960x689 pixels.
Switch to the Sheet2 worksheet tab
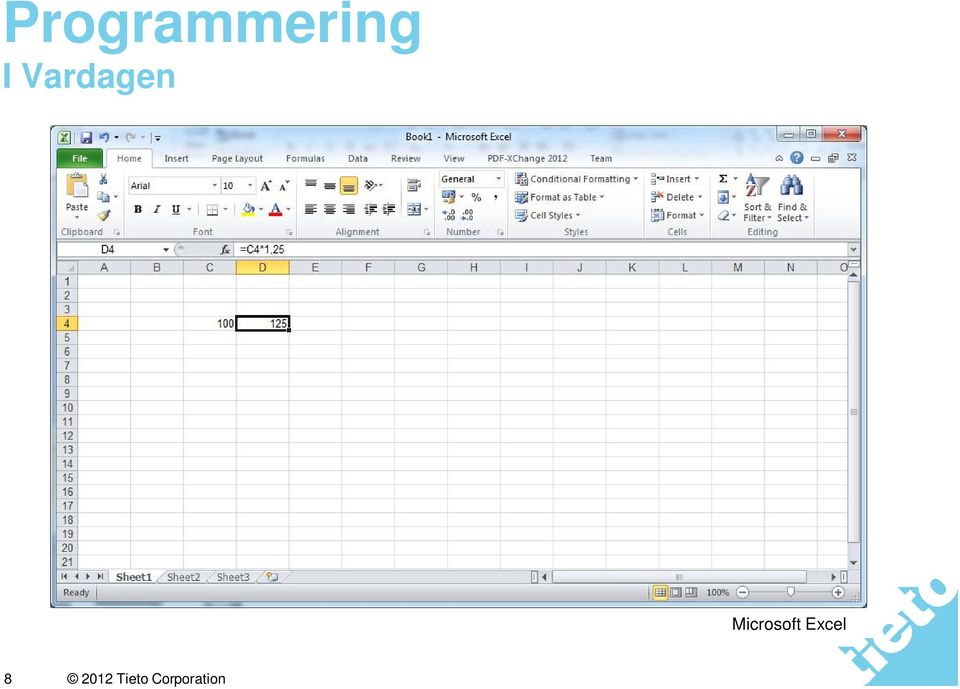(183, 577)
